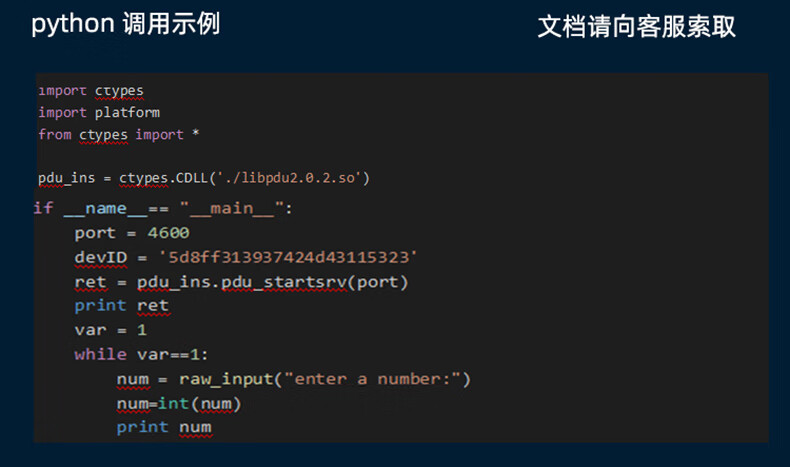Click the "int" conversion in "num=int(num)"
The image size is (790, 467).
178,403
